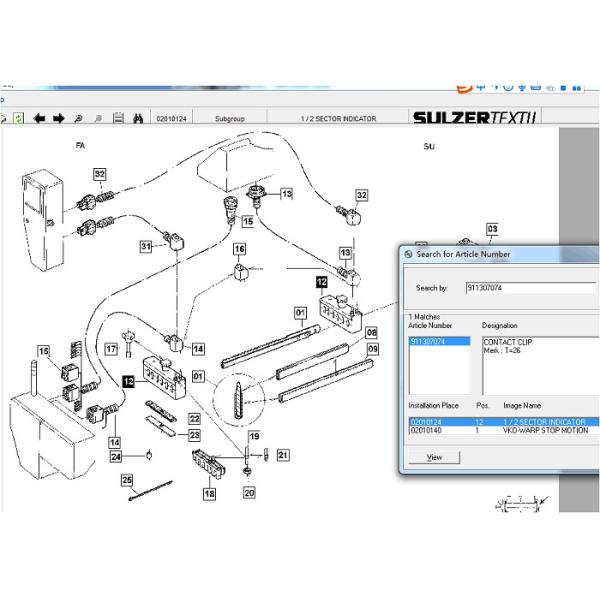The height and width of the screenshot is (600, 600).
Task: Click the View button in search dialog
Action: [x=435, y=457]
